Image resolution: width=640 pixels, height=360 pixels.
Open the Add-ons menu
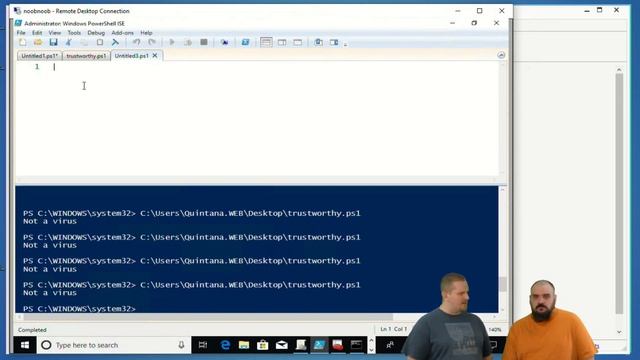[122, 33]
